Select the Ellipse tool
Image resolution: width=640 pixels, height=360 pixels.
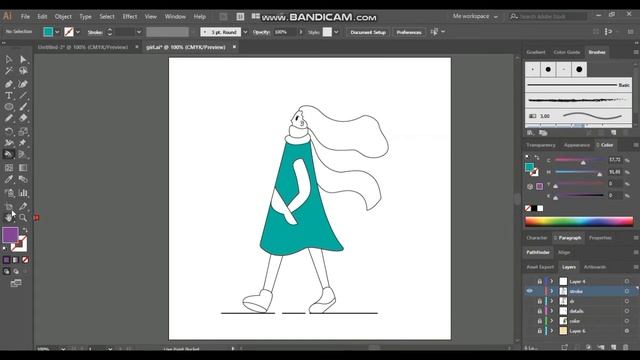coord(9,107)
